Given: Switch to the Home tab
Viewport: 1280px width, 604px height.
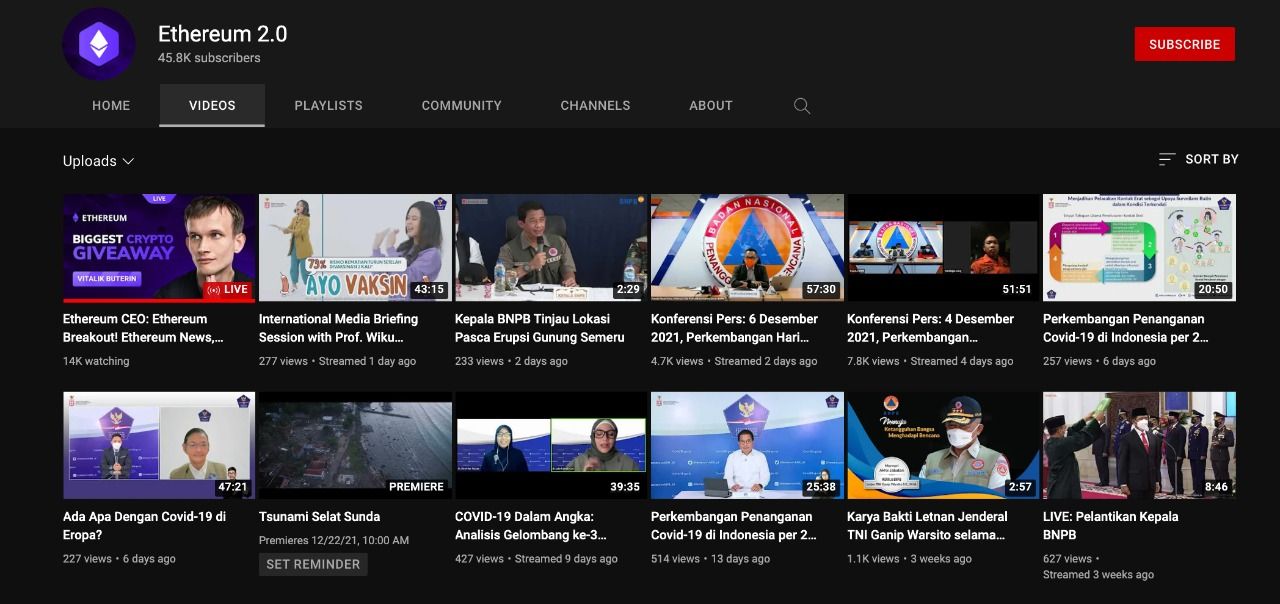Looking at the screenshot, I should pos(111,105).
